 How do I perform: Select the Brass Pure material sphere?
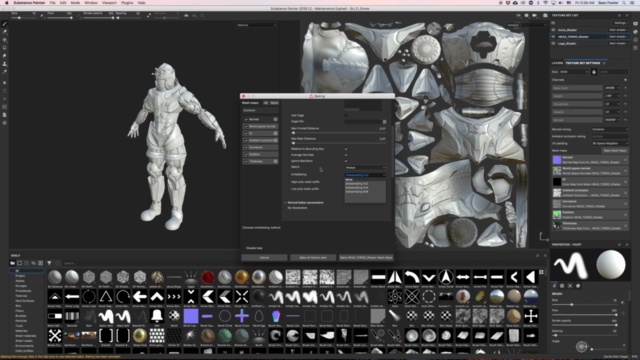click(x=140, y=336)
